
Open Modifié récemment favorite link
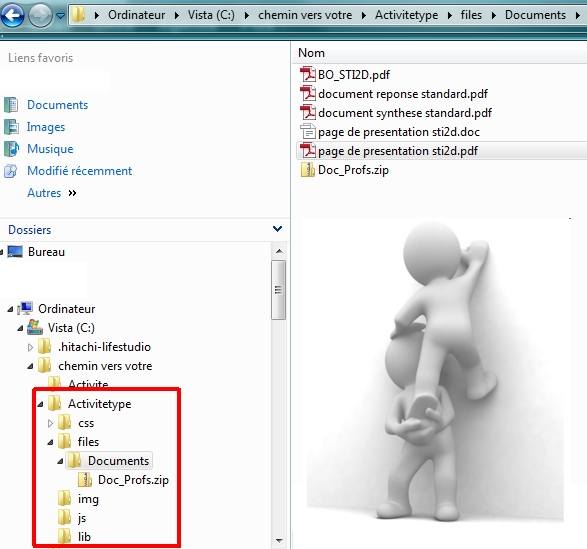coord(79,171)
